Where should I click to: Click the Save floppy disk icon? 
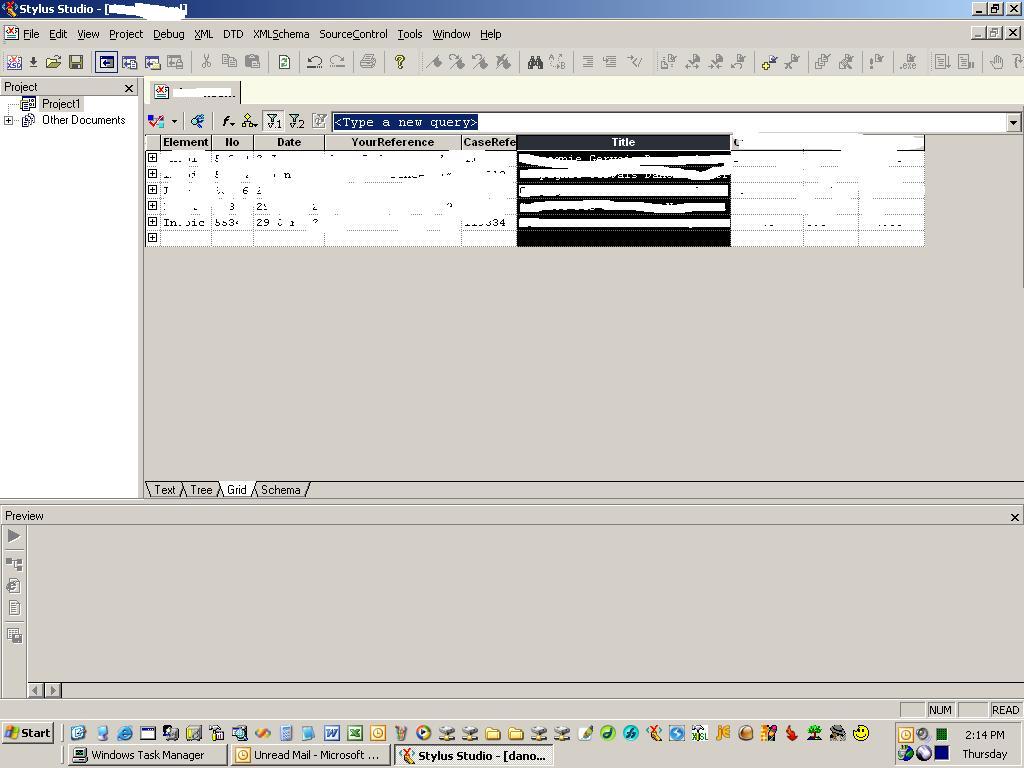tap(76, 62)
